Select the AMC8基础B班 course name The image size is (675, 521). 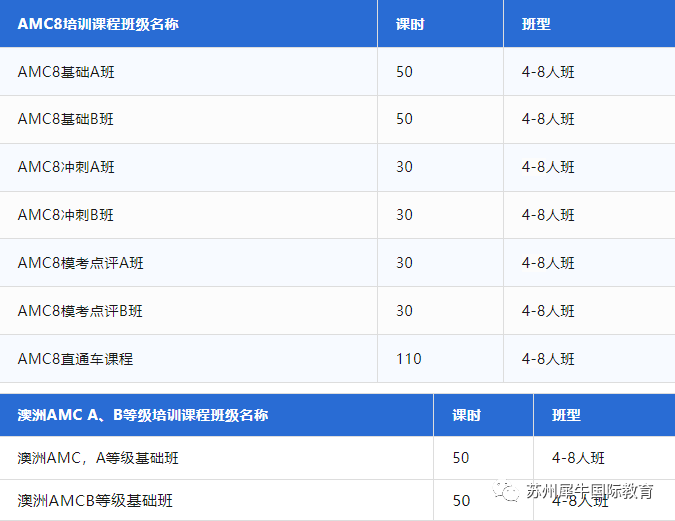click(x=65, y=119)
